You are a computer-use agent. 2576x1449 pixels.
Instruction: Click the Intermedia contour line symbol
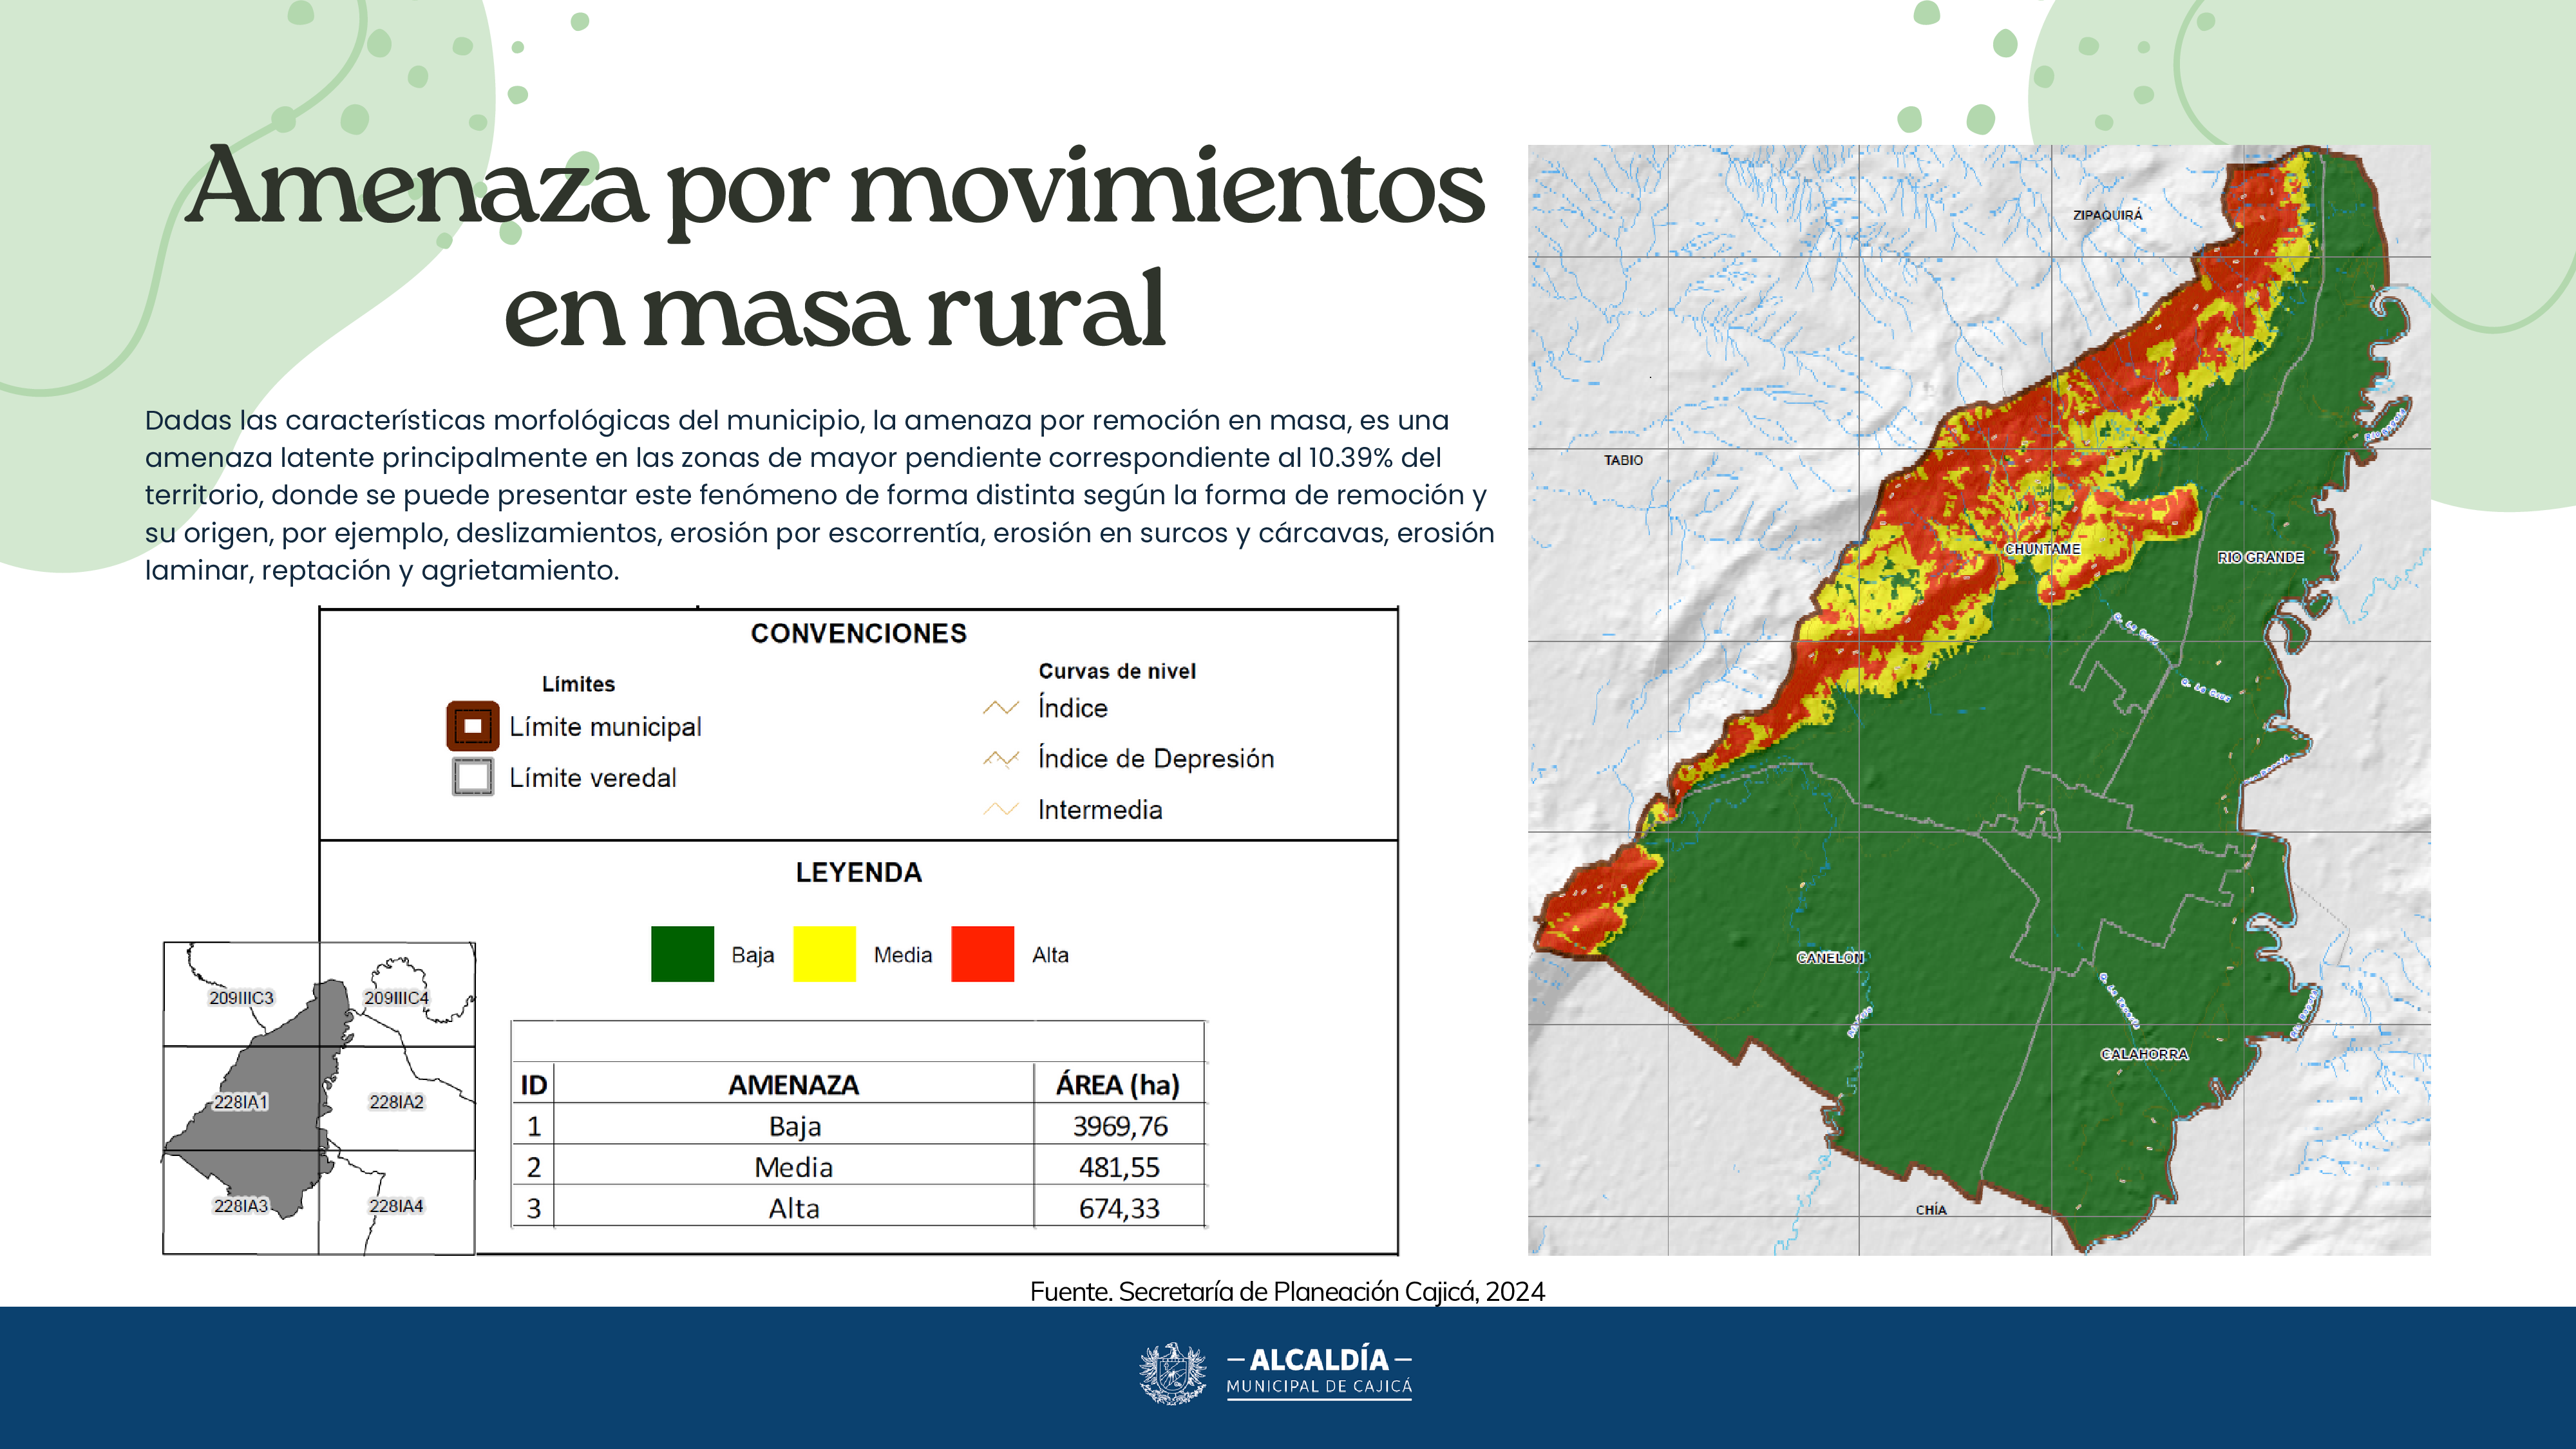pos(1000,809)
